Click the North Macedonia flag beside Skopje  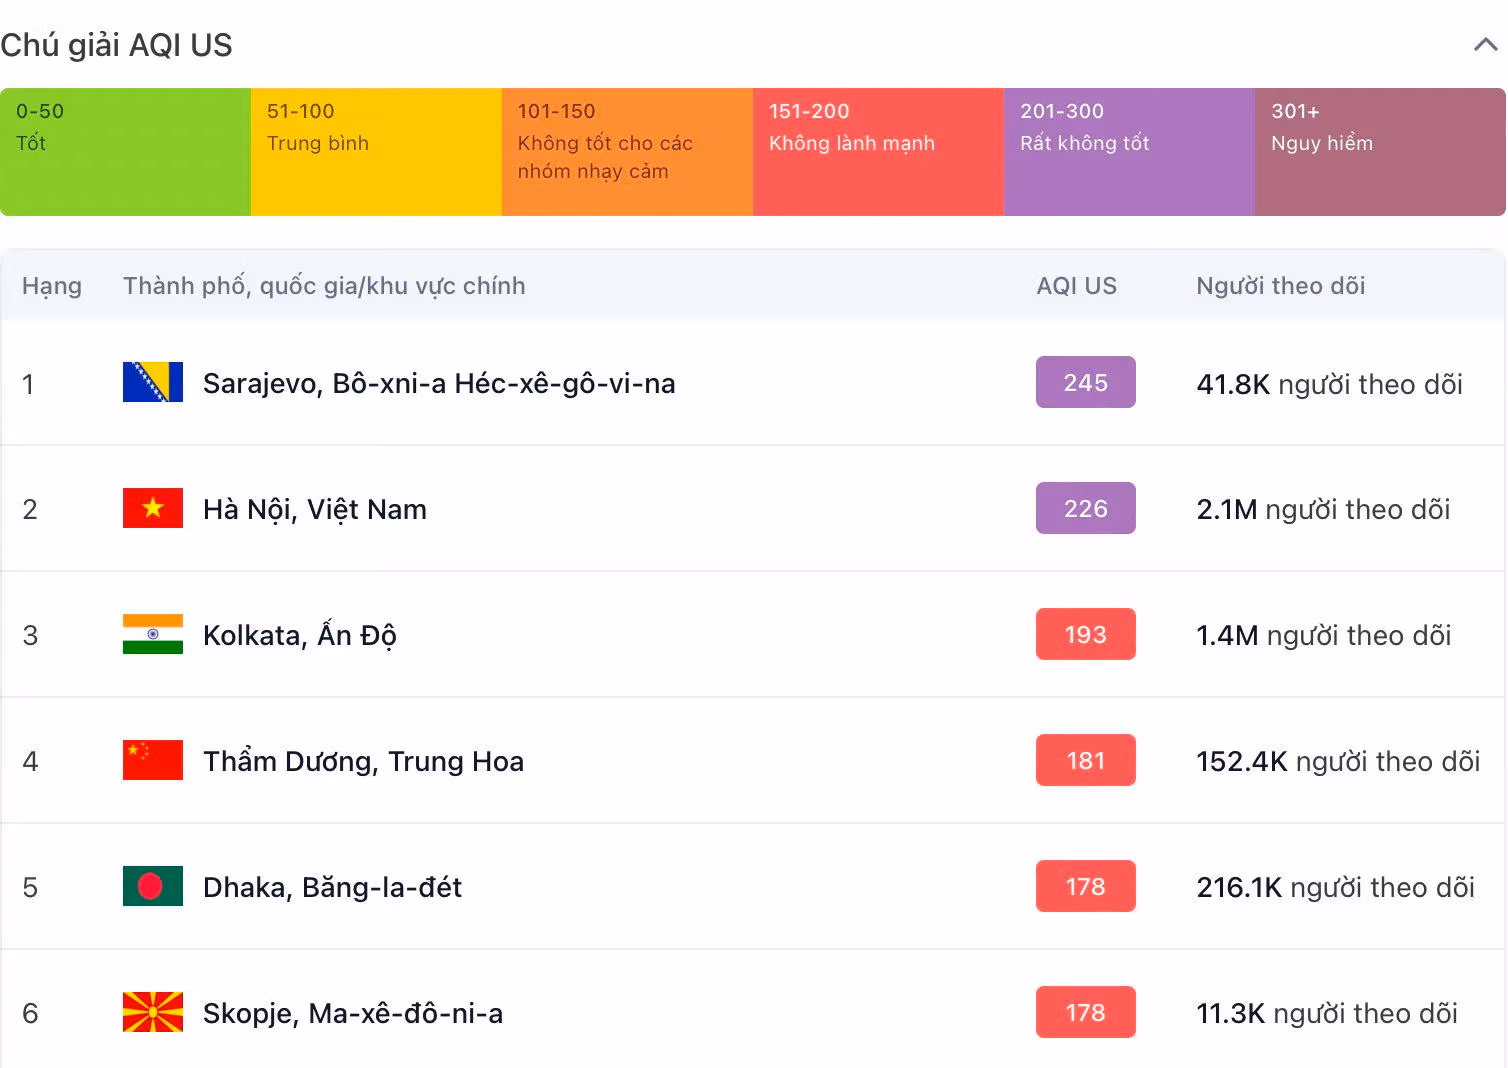click(153, 1012)
